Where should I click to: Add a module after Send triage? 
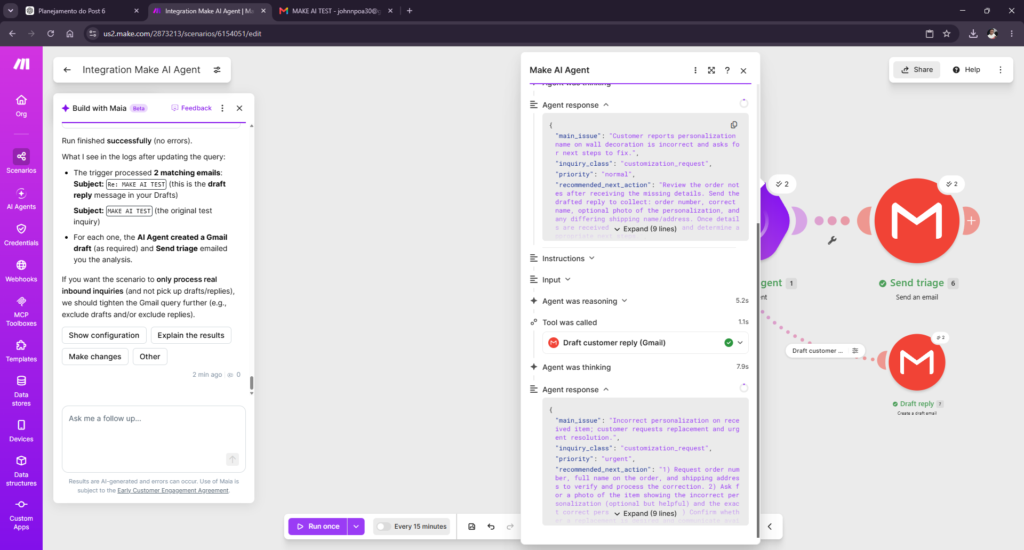(972, 221)
